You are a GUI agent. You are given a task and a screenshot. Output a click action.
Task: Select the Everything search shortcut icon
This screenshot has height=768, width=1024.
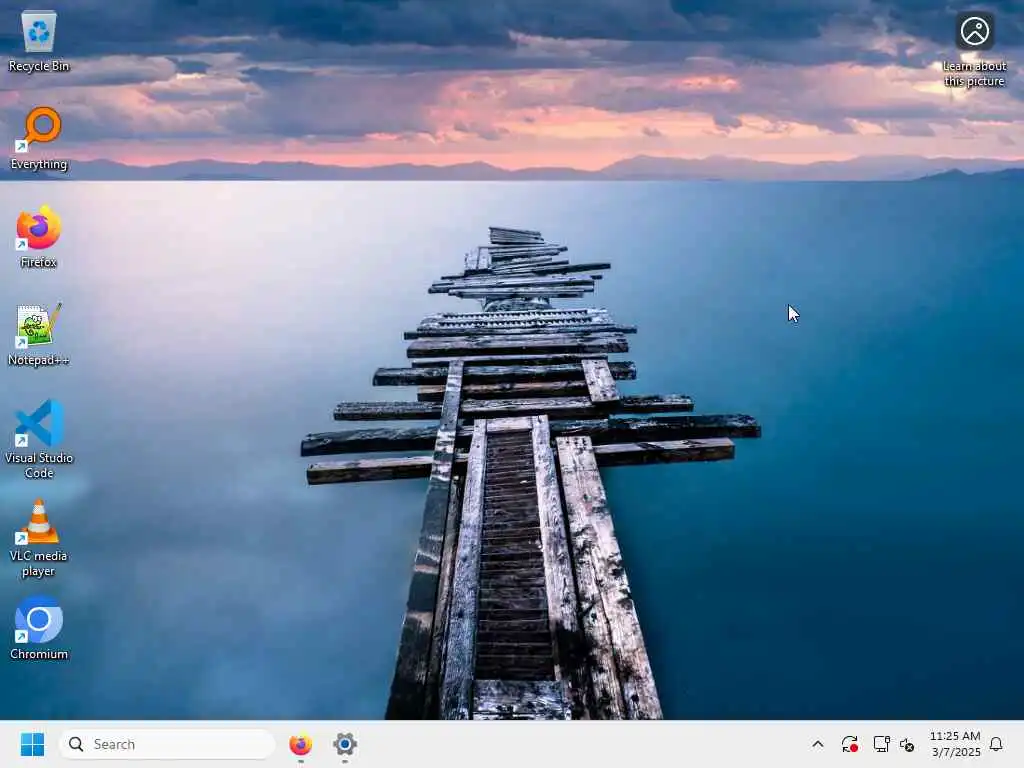pos(39,138)
